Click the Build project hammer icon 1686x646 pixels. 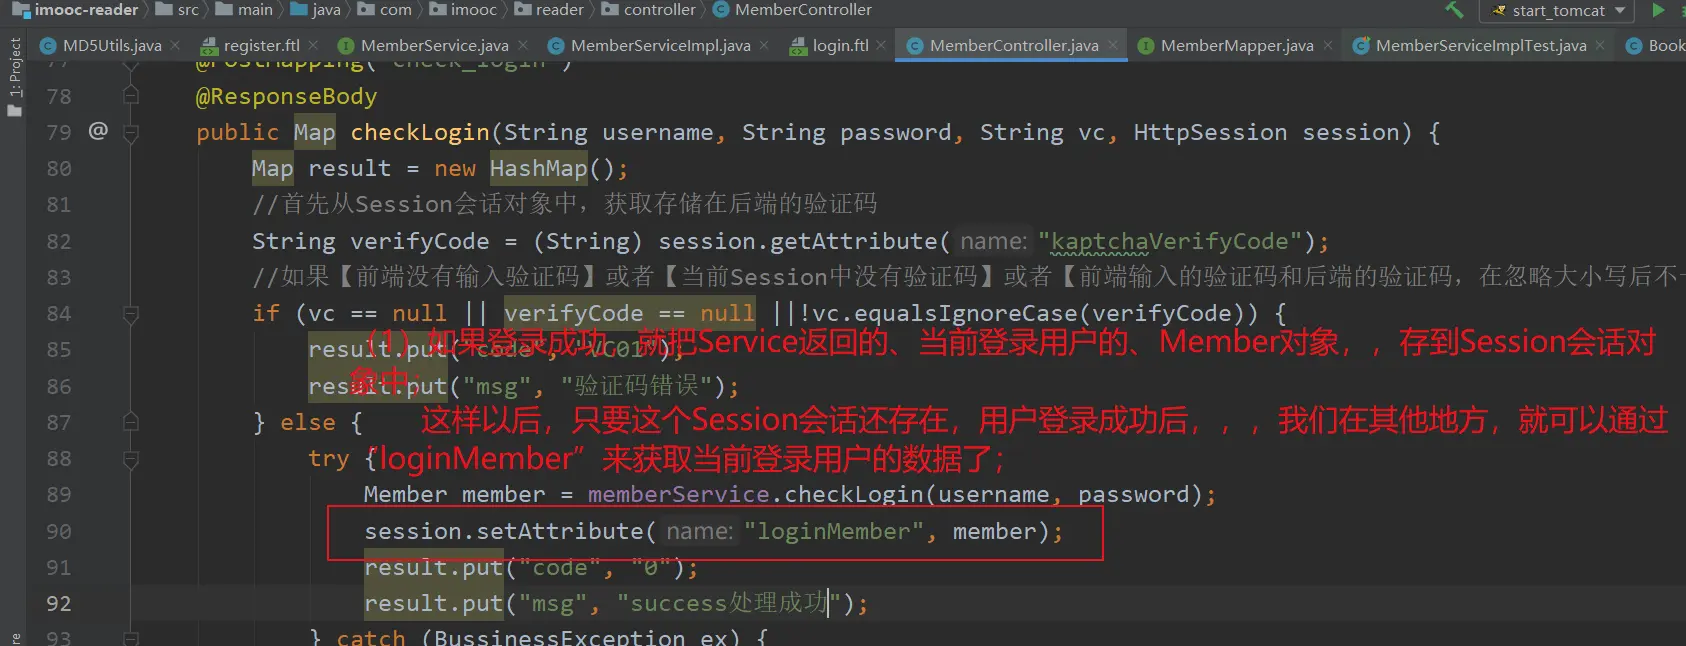coord(1454,10)
